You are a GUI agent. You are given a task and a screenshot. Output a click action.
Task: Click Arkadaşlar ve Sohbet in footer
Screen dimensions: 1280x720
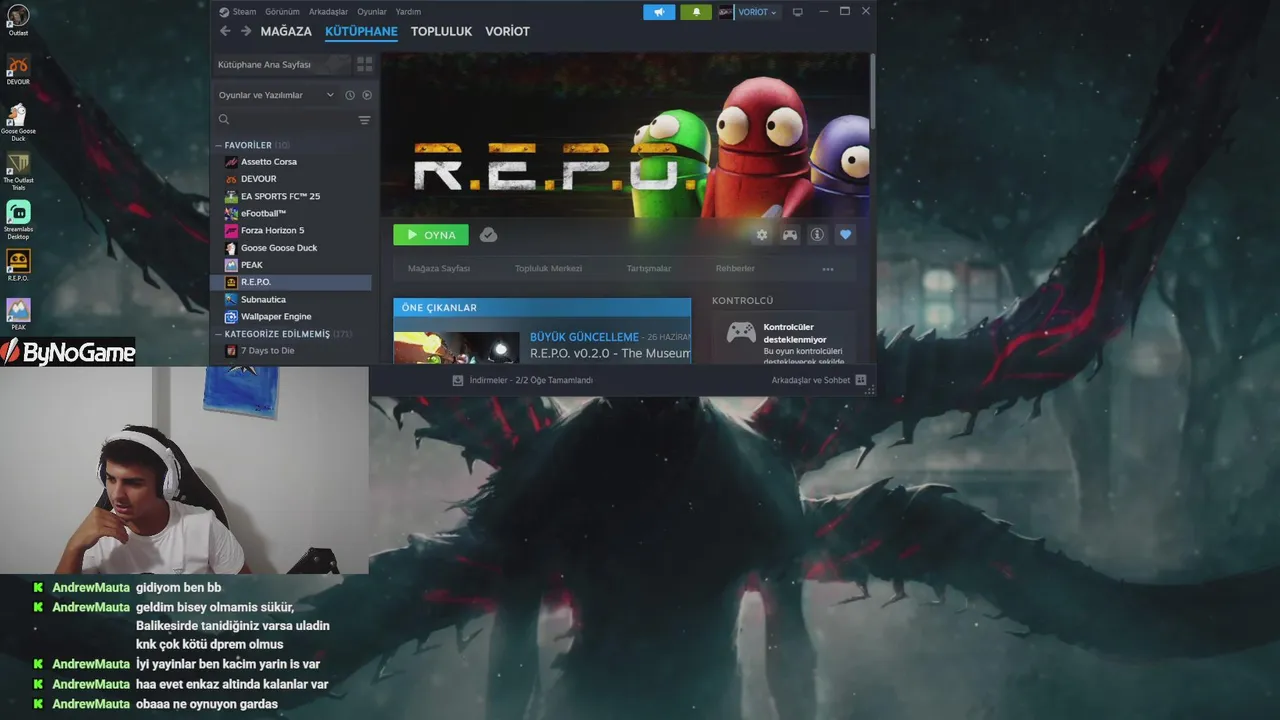point(811,380)
